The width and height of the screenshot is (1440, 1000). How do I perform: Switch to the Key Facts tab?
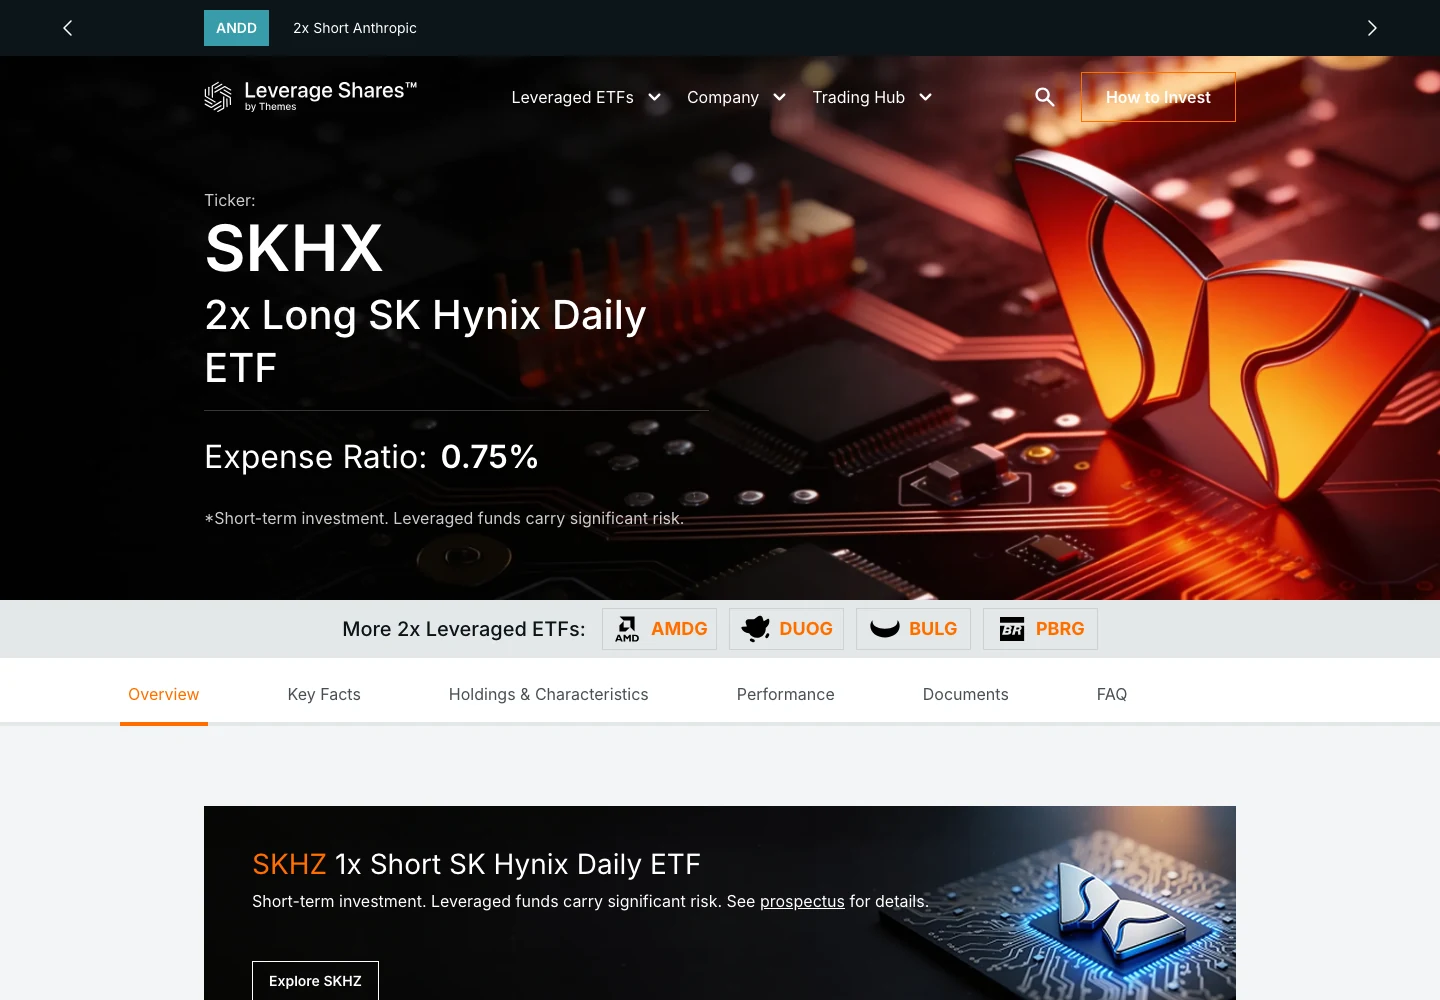pyautogui.click(x=324, y=694)
